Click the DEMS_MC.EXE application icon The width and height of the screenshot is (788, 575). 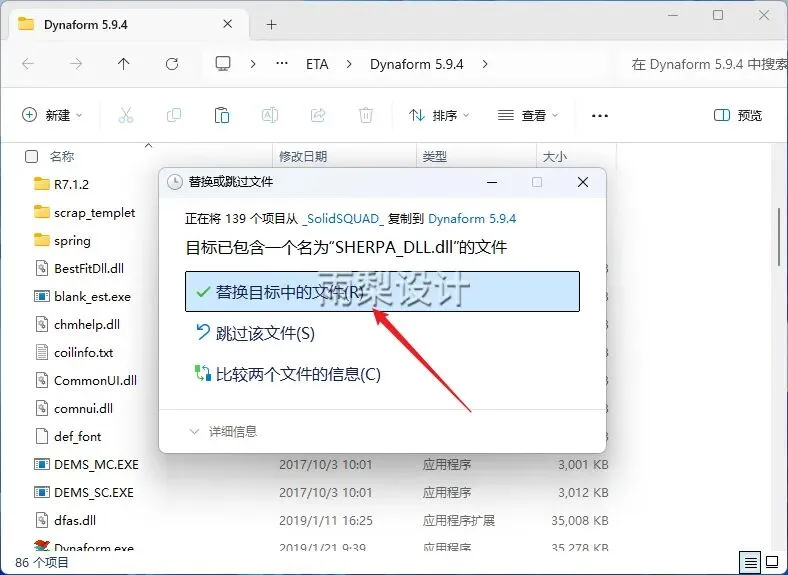point(42,464)
